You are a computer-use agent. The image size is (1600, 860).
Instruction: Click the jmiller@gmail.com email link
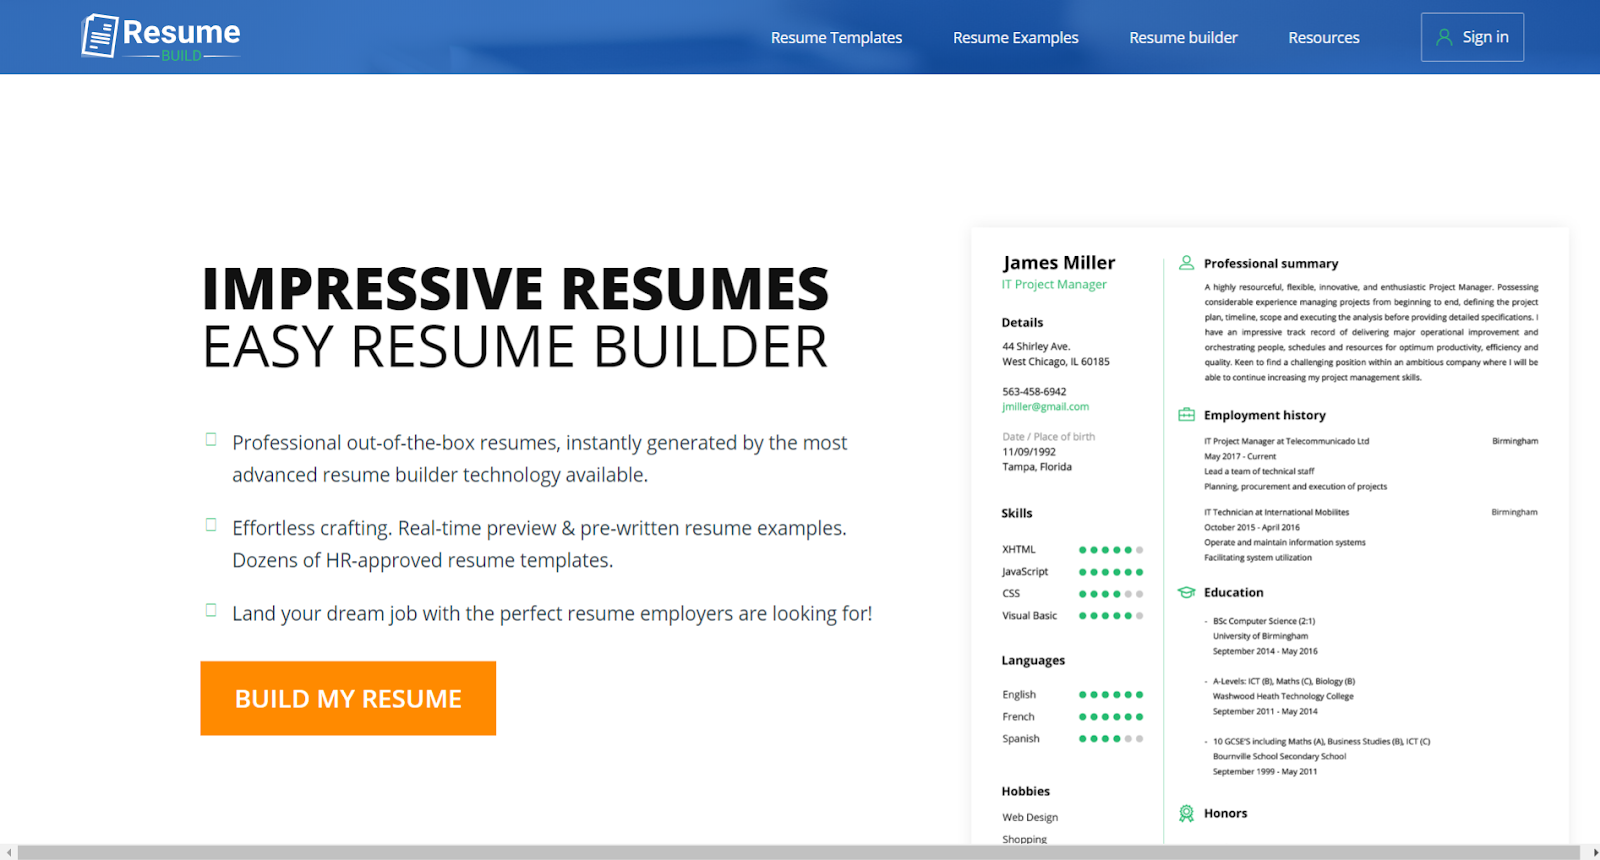[1045, 407]
